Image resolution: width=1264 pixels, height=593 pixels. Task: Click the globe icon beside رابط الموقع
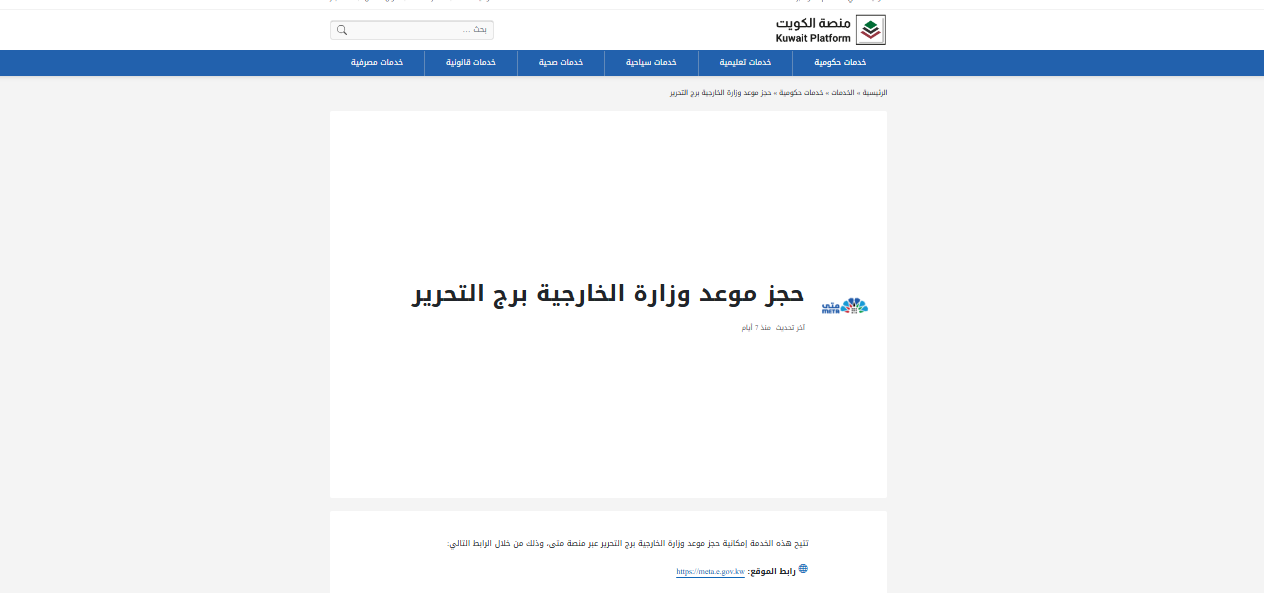tap(803, 569)
